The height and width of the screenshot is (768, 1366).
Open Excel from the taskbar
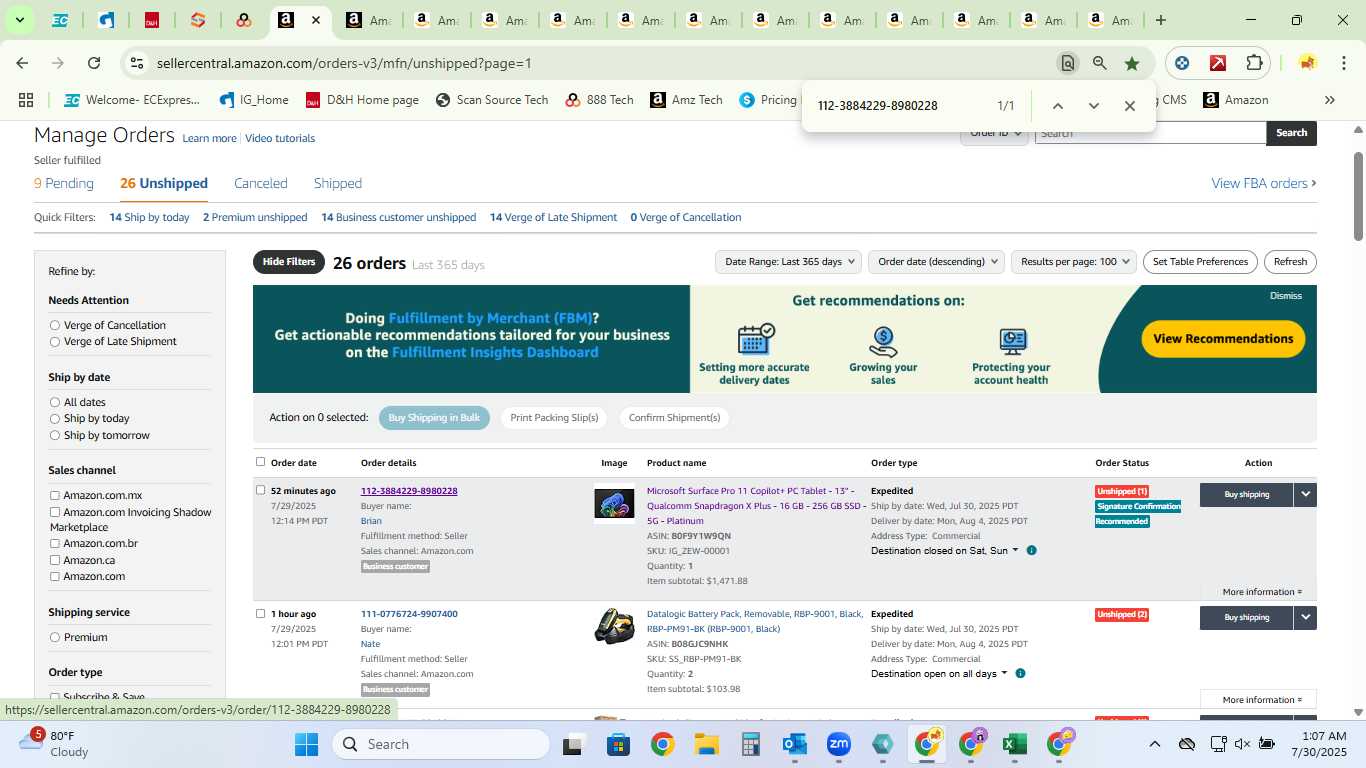point(1015,744)
